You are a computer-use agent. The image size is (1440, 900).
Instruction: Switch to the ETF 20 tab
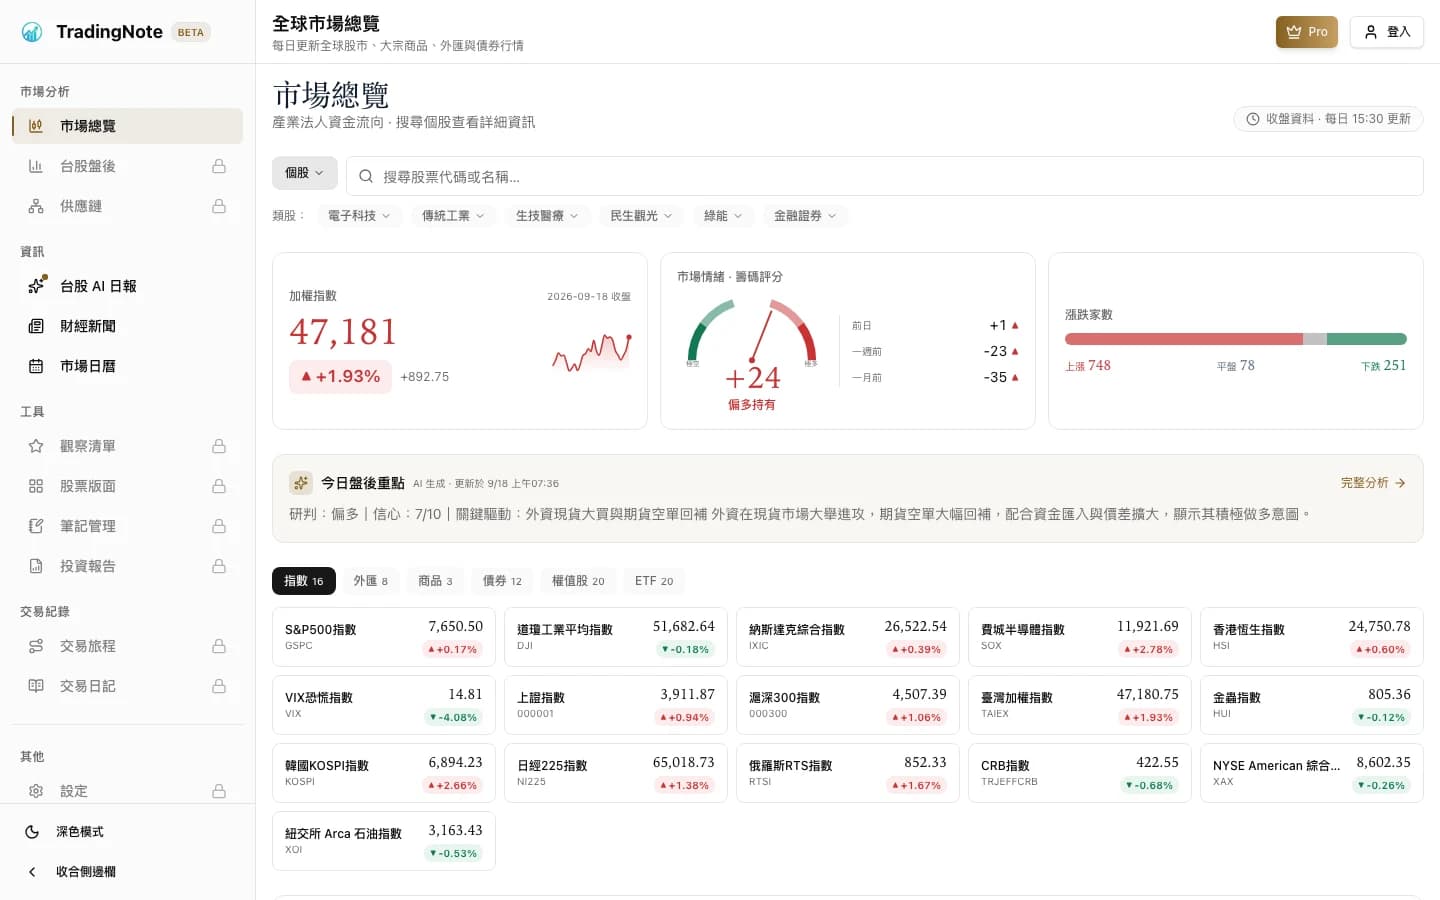(654, 581)
